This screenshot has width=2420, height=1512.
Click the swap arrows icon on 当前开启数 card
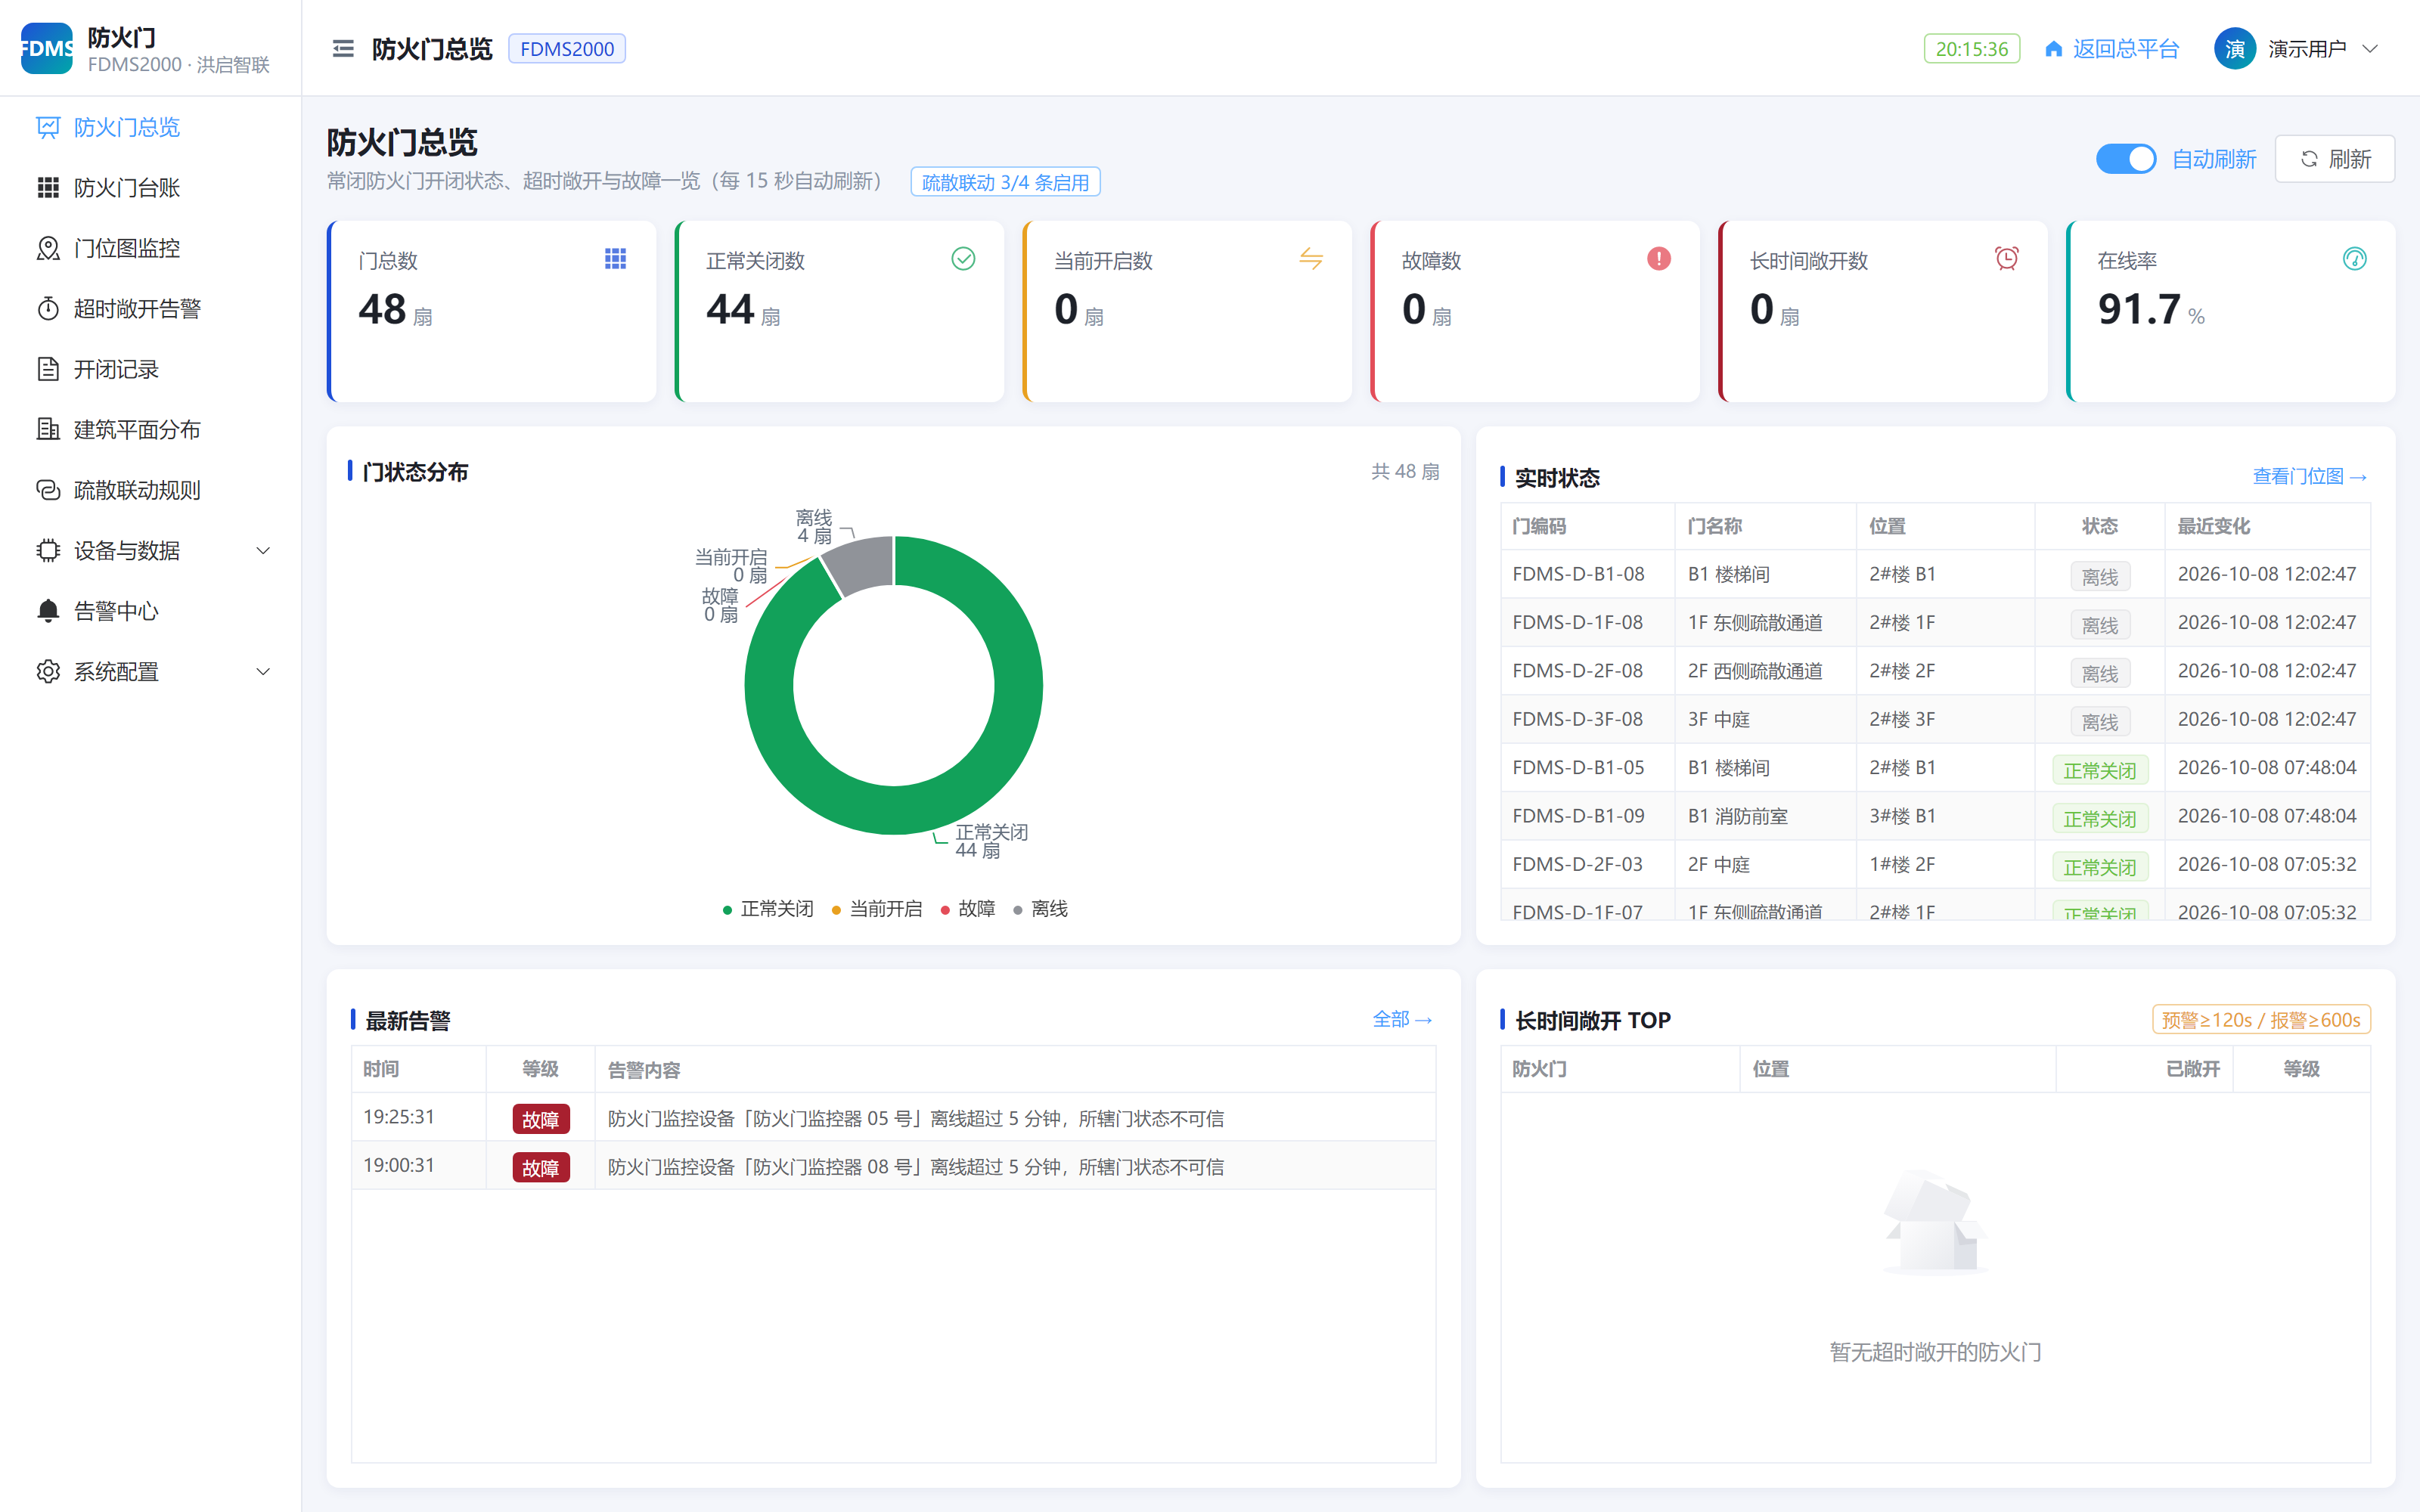(1311, 259)
